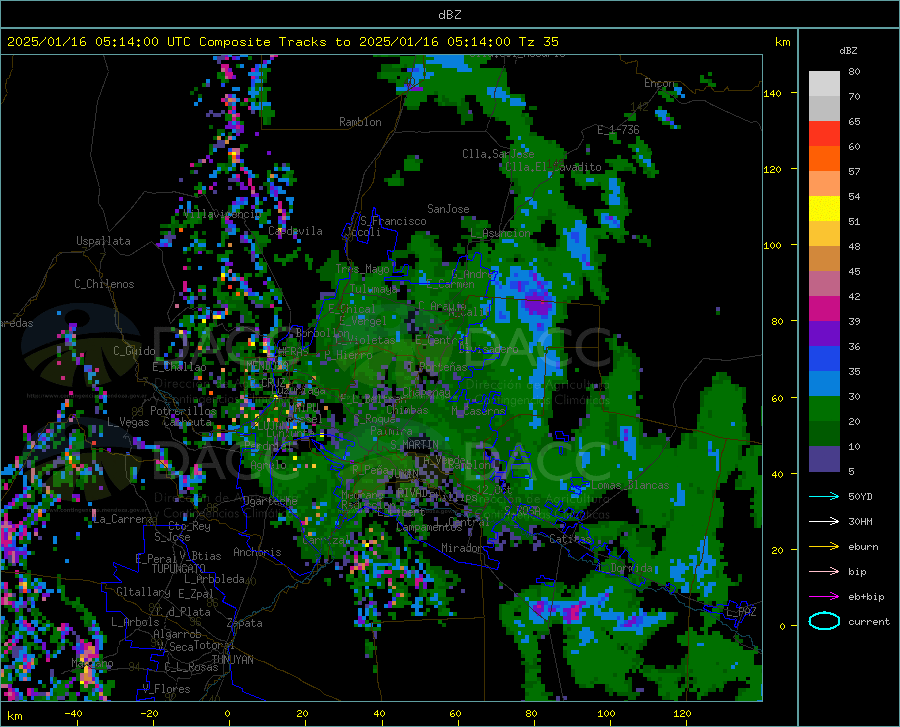This screenshot has width=900, height=727.
Task: Pick the bright yellow 51-54 dBZ swatch
Action: point(824,209)
